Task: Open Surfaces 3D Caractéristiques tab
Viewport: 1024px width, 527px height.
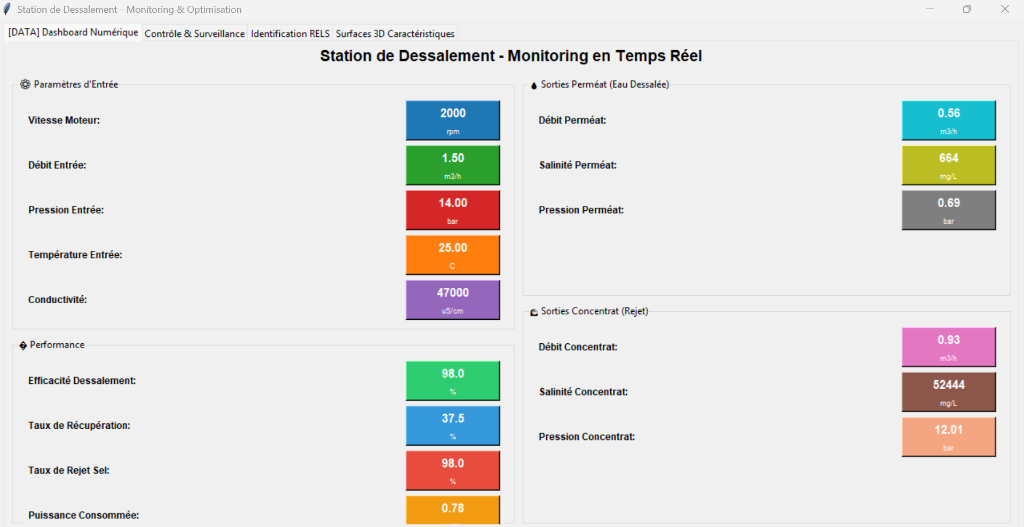Action: click(394, 33)
